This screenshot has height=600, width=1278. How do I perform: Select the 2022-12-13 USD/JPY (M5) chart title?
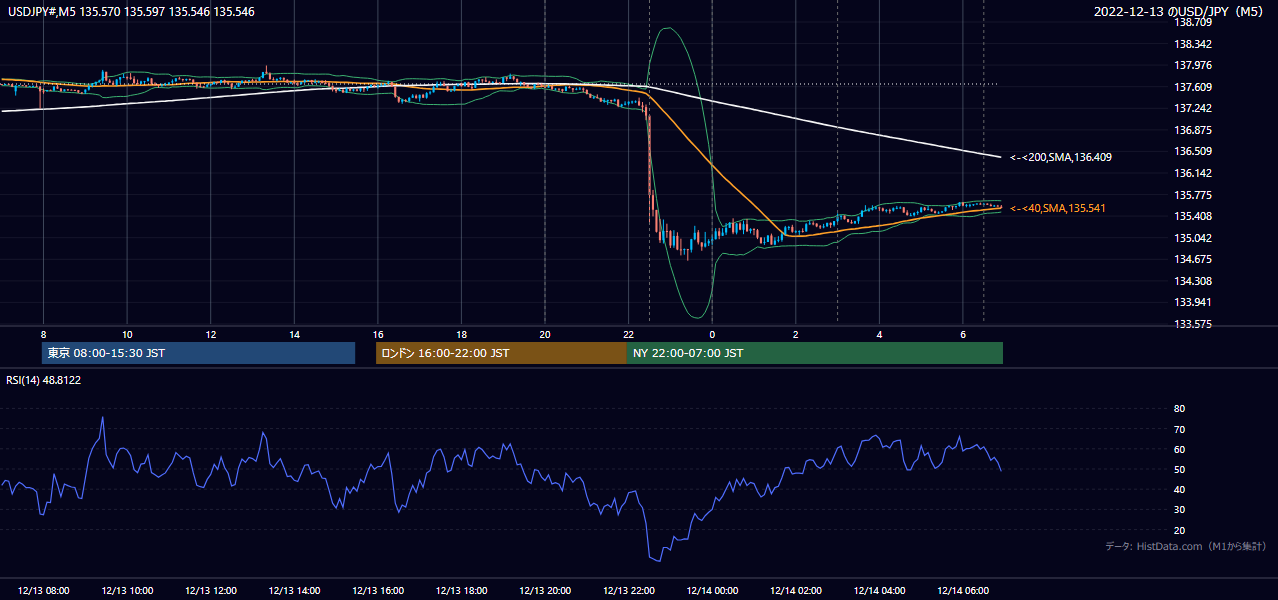coord(1179,12)
